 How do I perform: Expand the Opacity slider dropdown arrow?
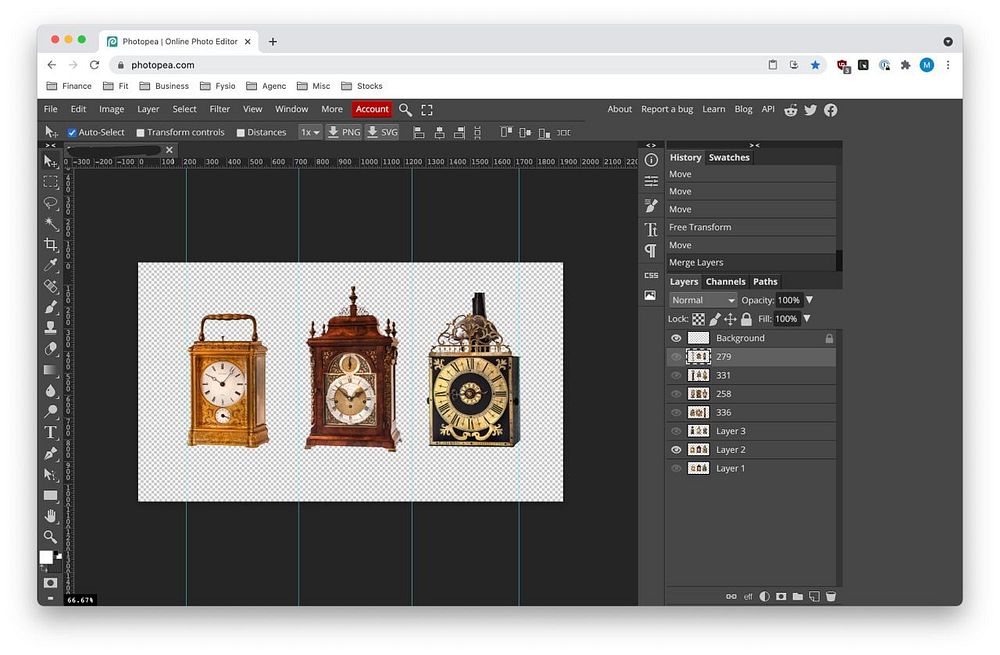click(809, 300)
